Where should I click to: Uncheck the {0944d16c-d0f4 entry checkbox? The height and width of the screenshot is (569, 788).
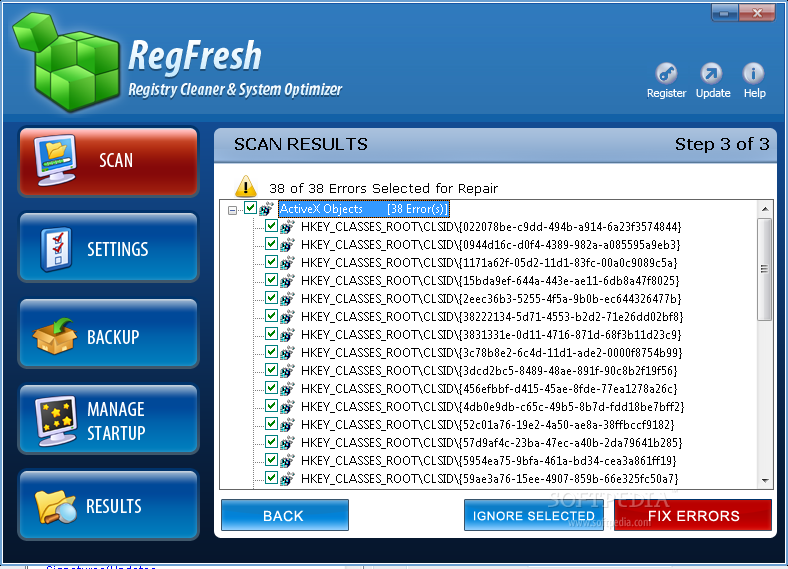pos(271,244)
